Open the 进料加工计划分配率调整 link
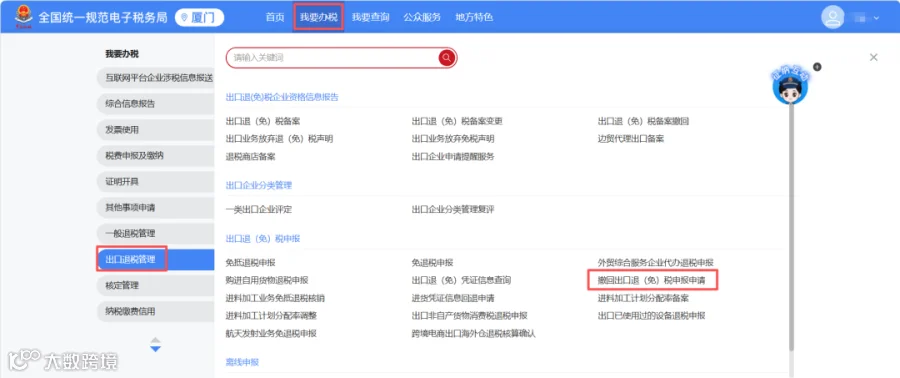The width and height of the screenshot is (900, 378). point(271,315)
